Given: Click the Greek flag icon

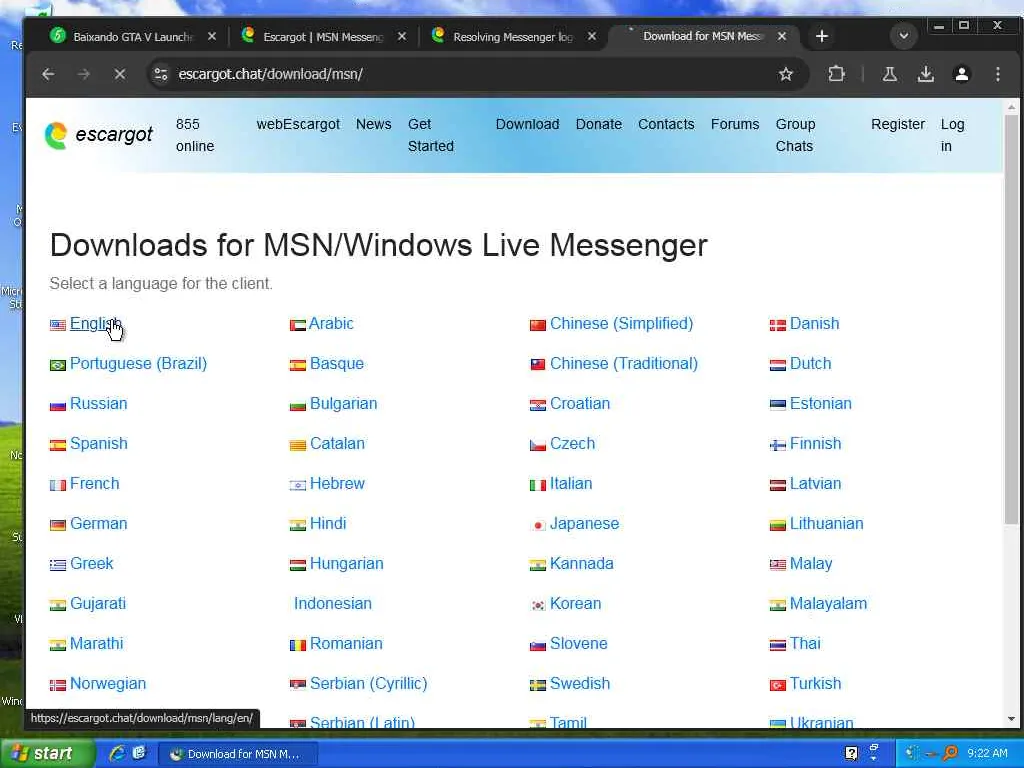Looking at the screenshot, I should pyautogui.click(x=57, y=565).
